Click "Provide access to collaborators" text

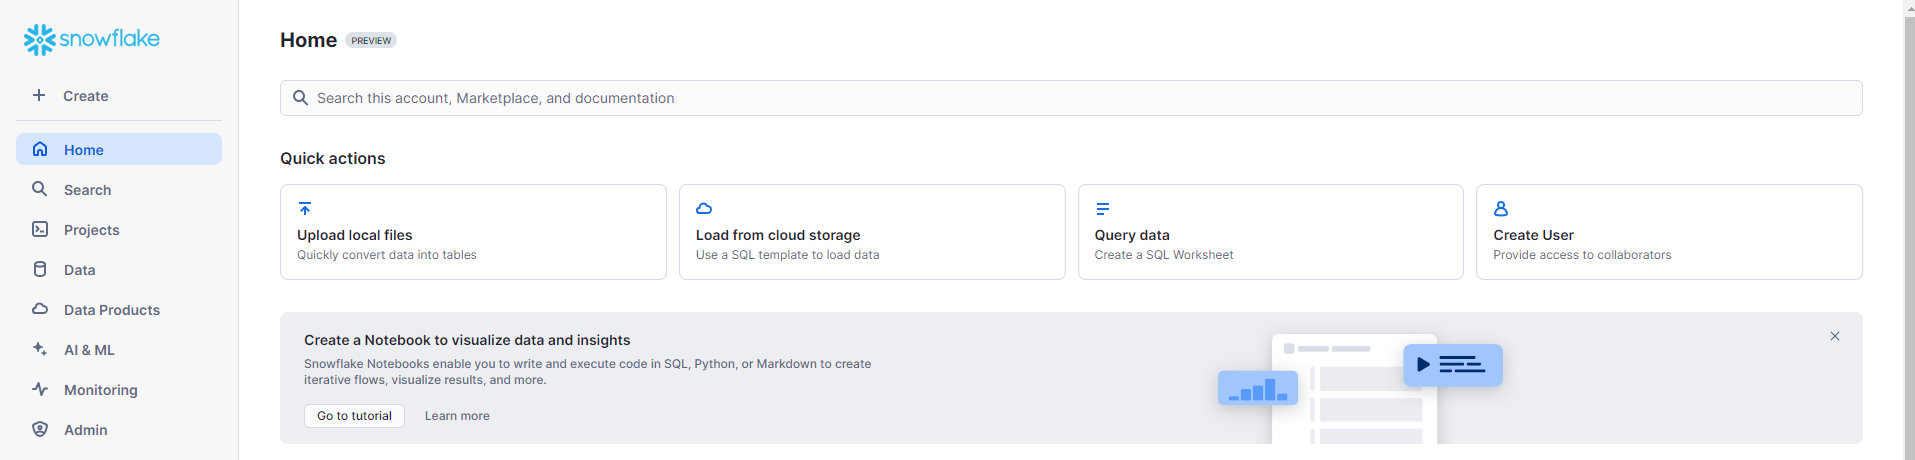click(1582, 255)
